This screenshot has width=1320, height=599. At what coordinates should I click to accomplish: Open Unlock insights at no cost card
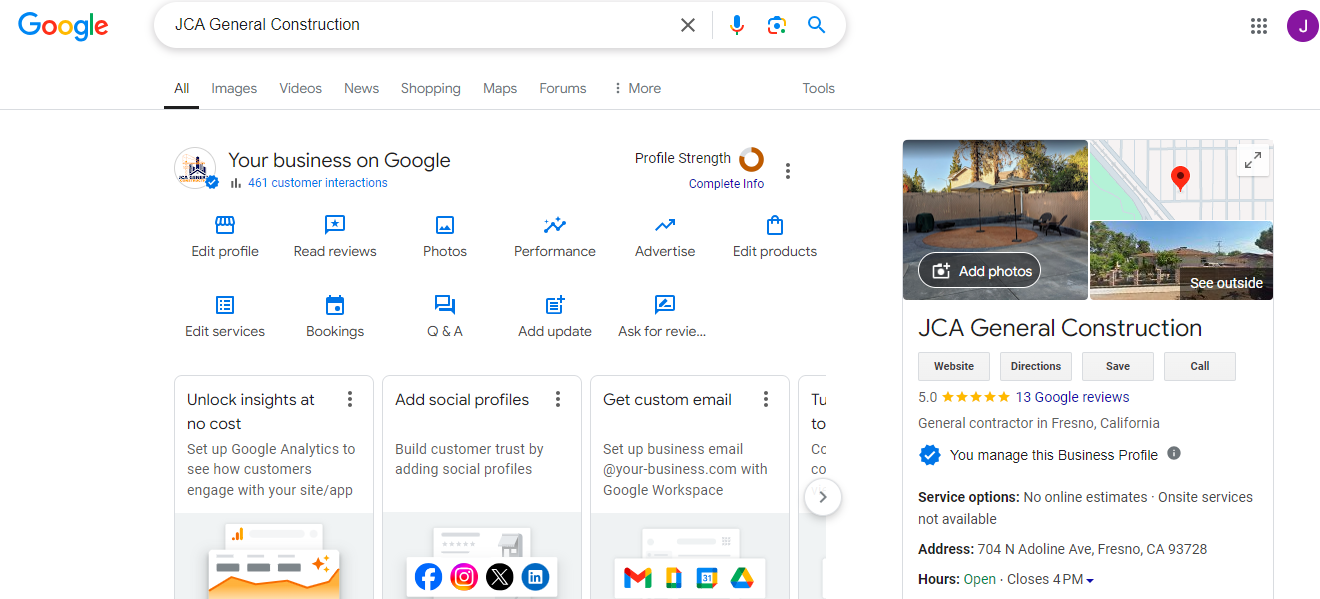[274, 487]
